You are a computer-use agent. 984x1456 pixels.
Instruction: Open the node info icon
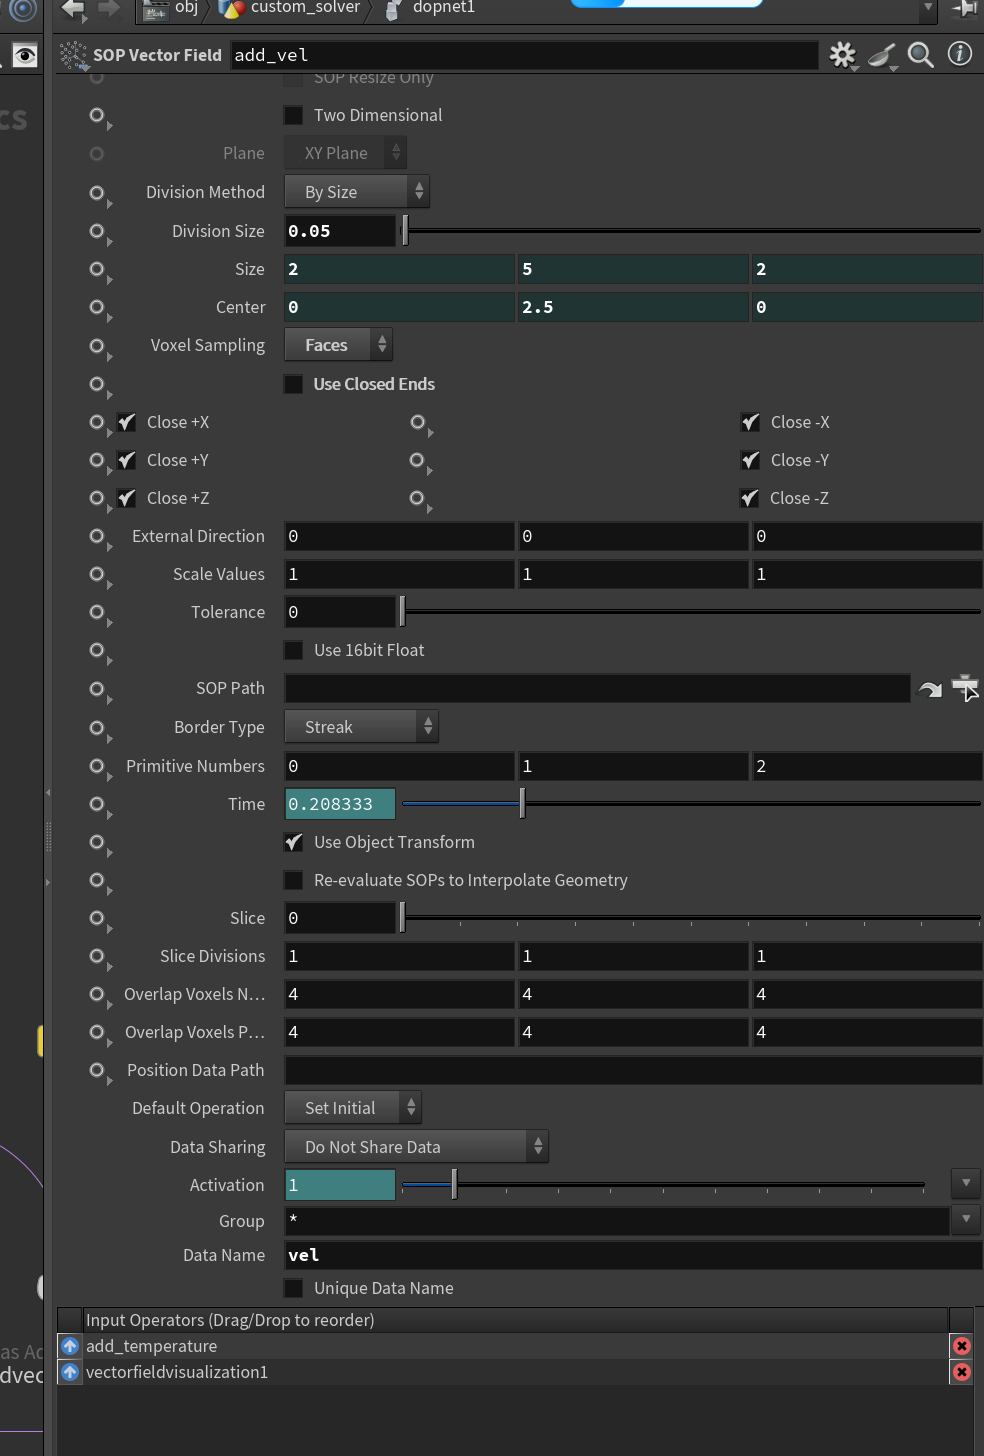959,54
